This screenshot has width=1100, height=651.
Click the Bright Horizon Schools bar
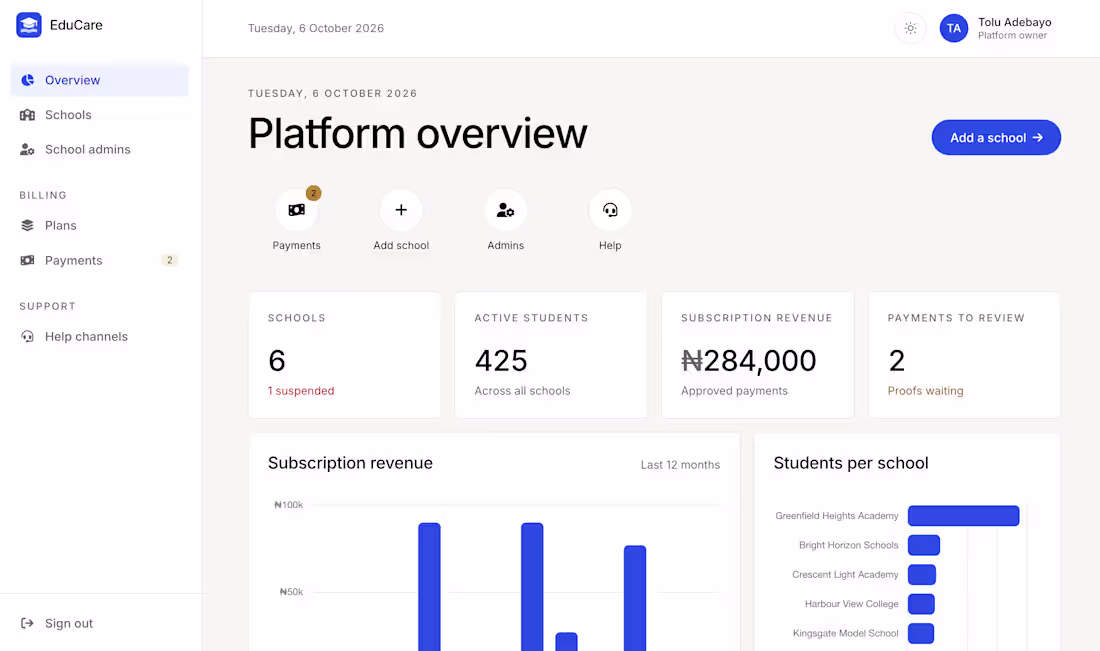click(924, 545)
